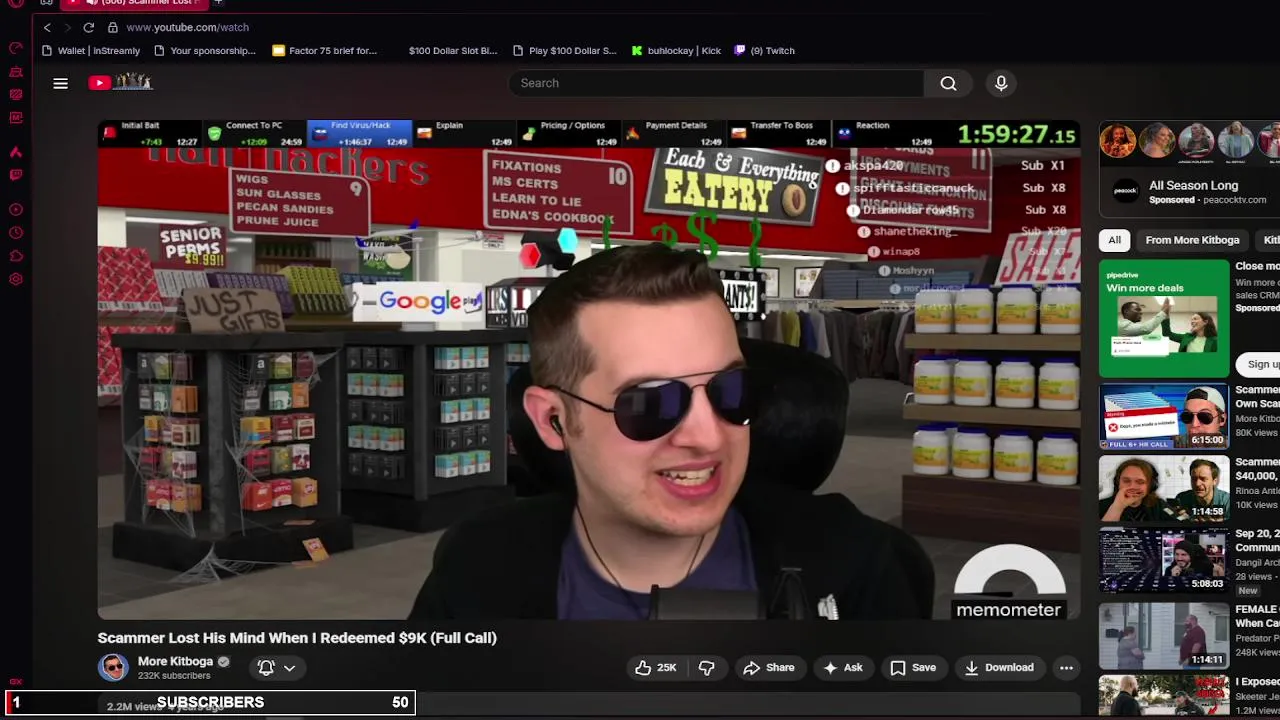The height and width of the screenshot is (720, 1280).
Task: Open the YouTube guide hamburger menu
Action: [x=61, y=83]
